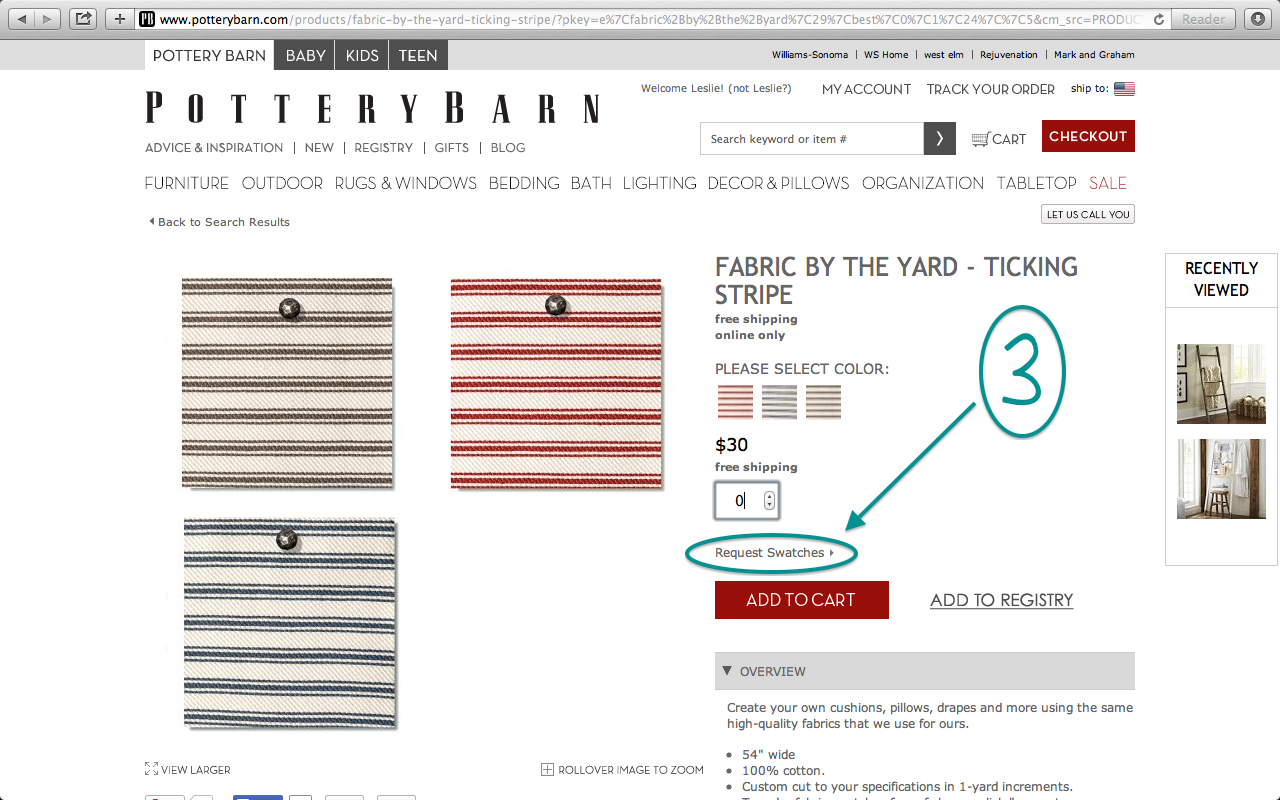1280x800 pixels.
Task: Select the gray stripe color swatch
Action: 779,402
